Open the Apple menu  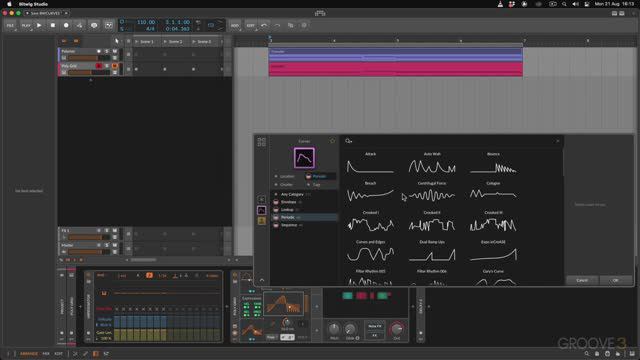[9, 4]
